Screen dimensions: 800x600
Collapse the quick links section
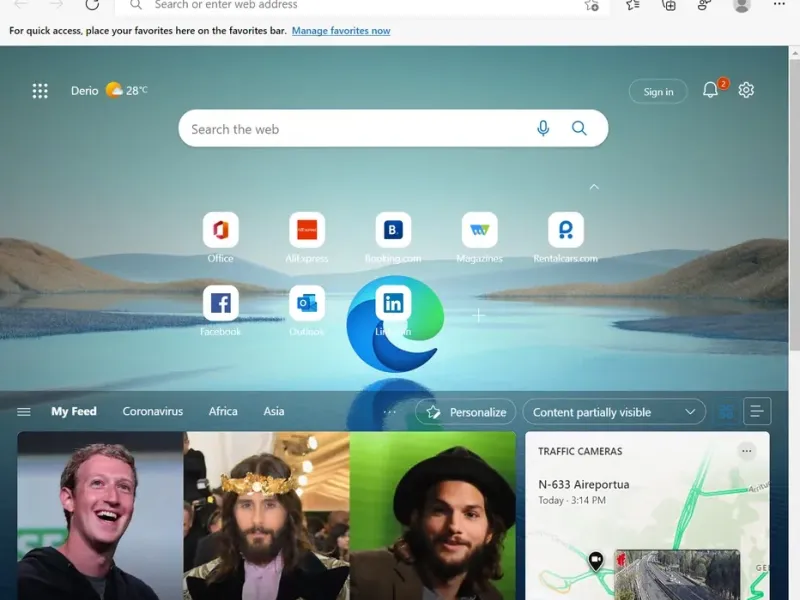point(594,187)
